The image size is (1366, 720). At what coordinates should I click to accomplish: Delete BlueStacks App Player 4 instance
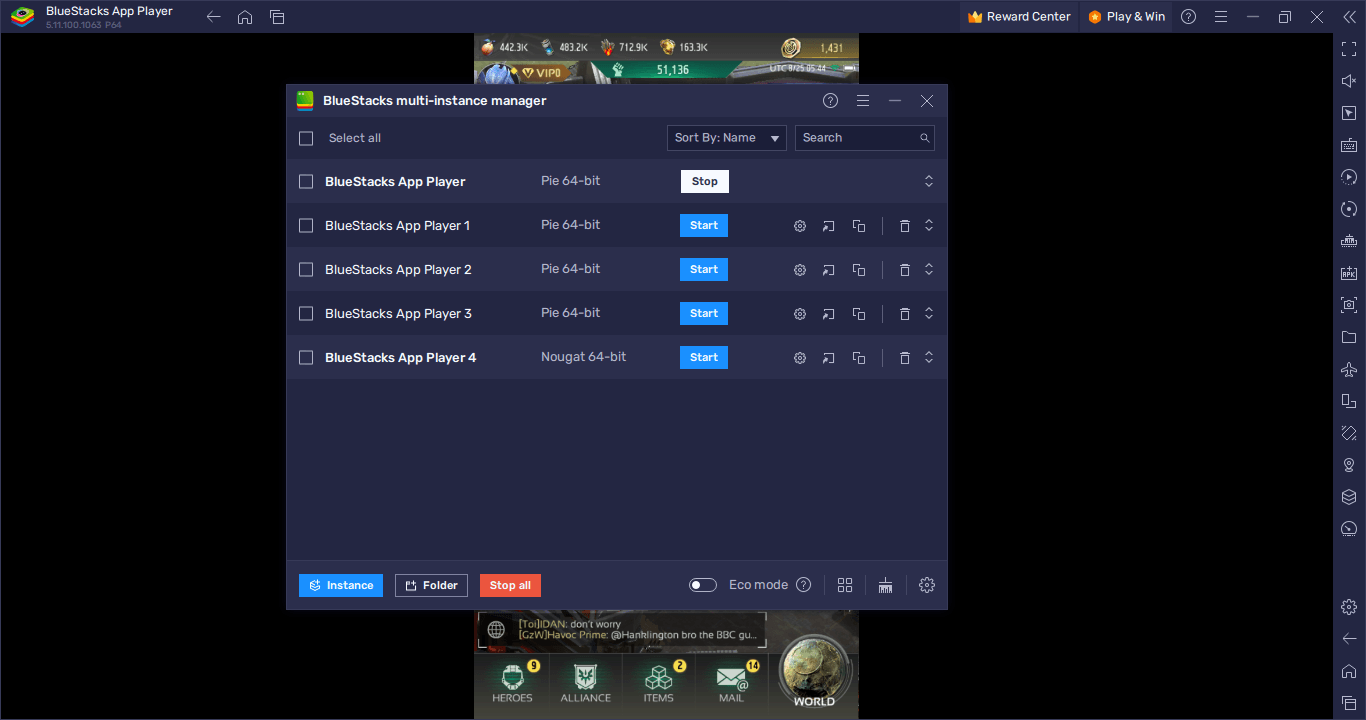pyautogui.click(x=905, y=358)
